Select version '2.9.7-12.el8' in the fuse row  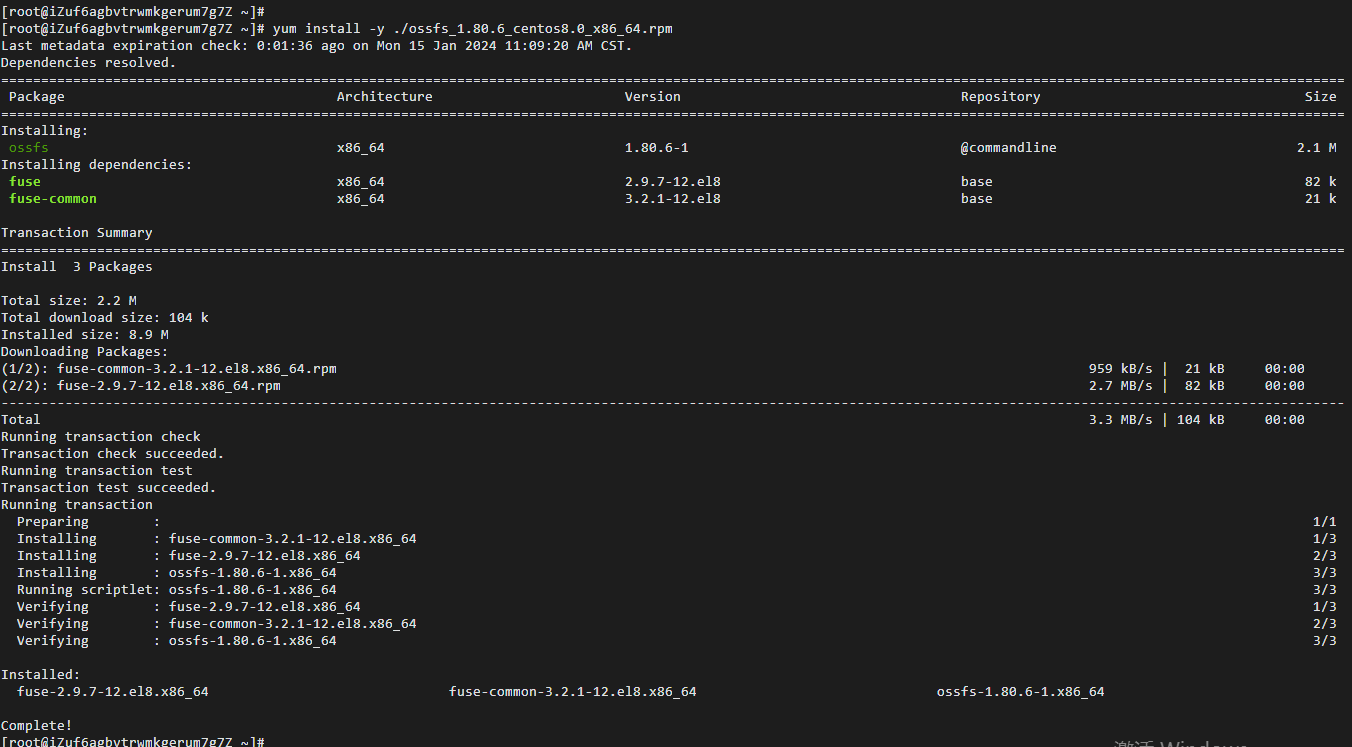[673, 181]
